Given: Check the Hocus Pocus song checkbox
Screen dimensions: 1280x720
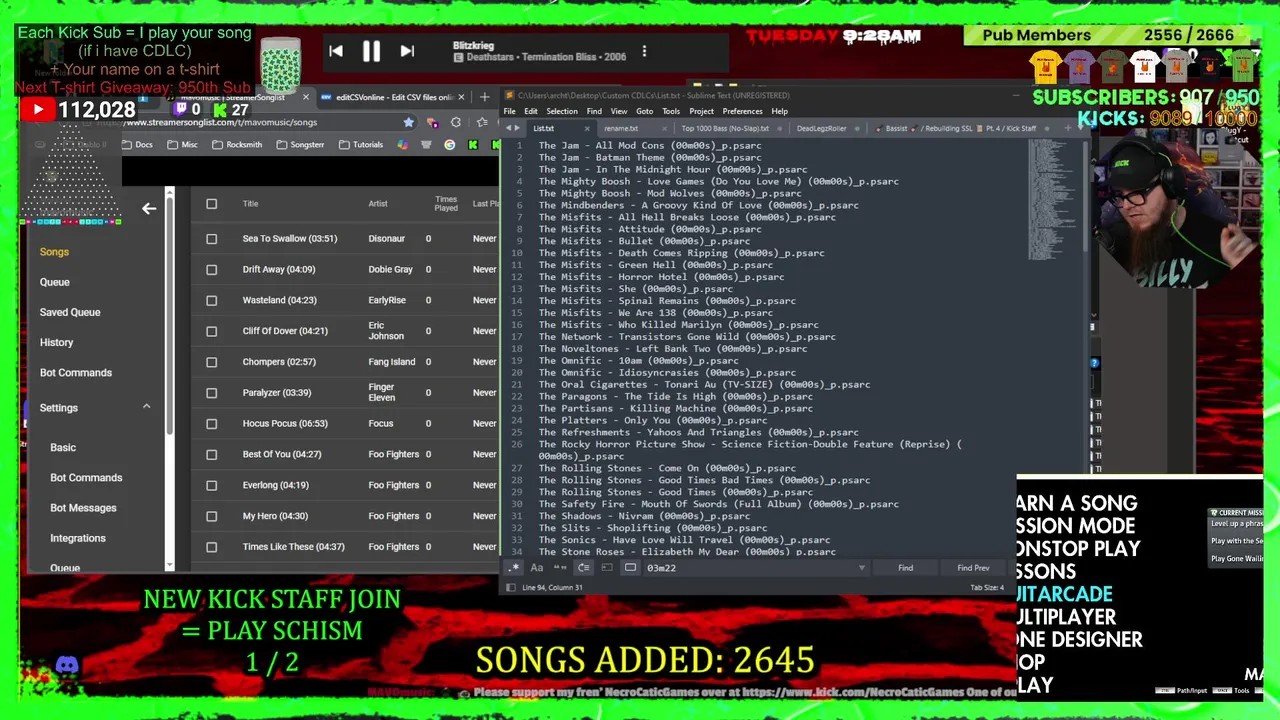Looking at the screenshot, I should click(x=211, y=423).
